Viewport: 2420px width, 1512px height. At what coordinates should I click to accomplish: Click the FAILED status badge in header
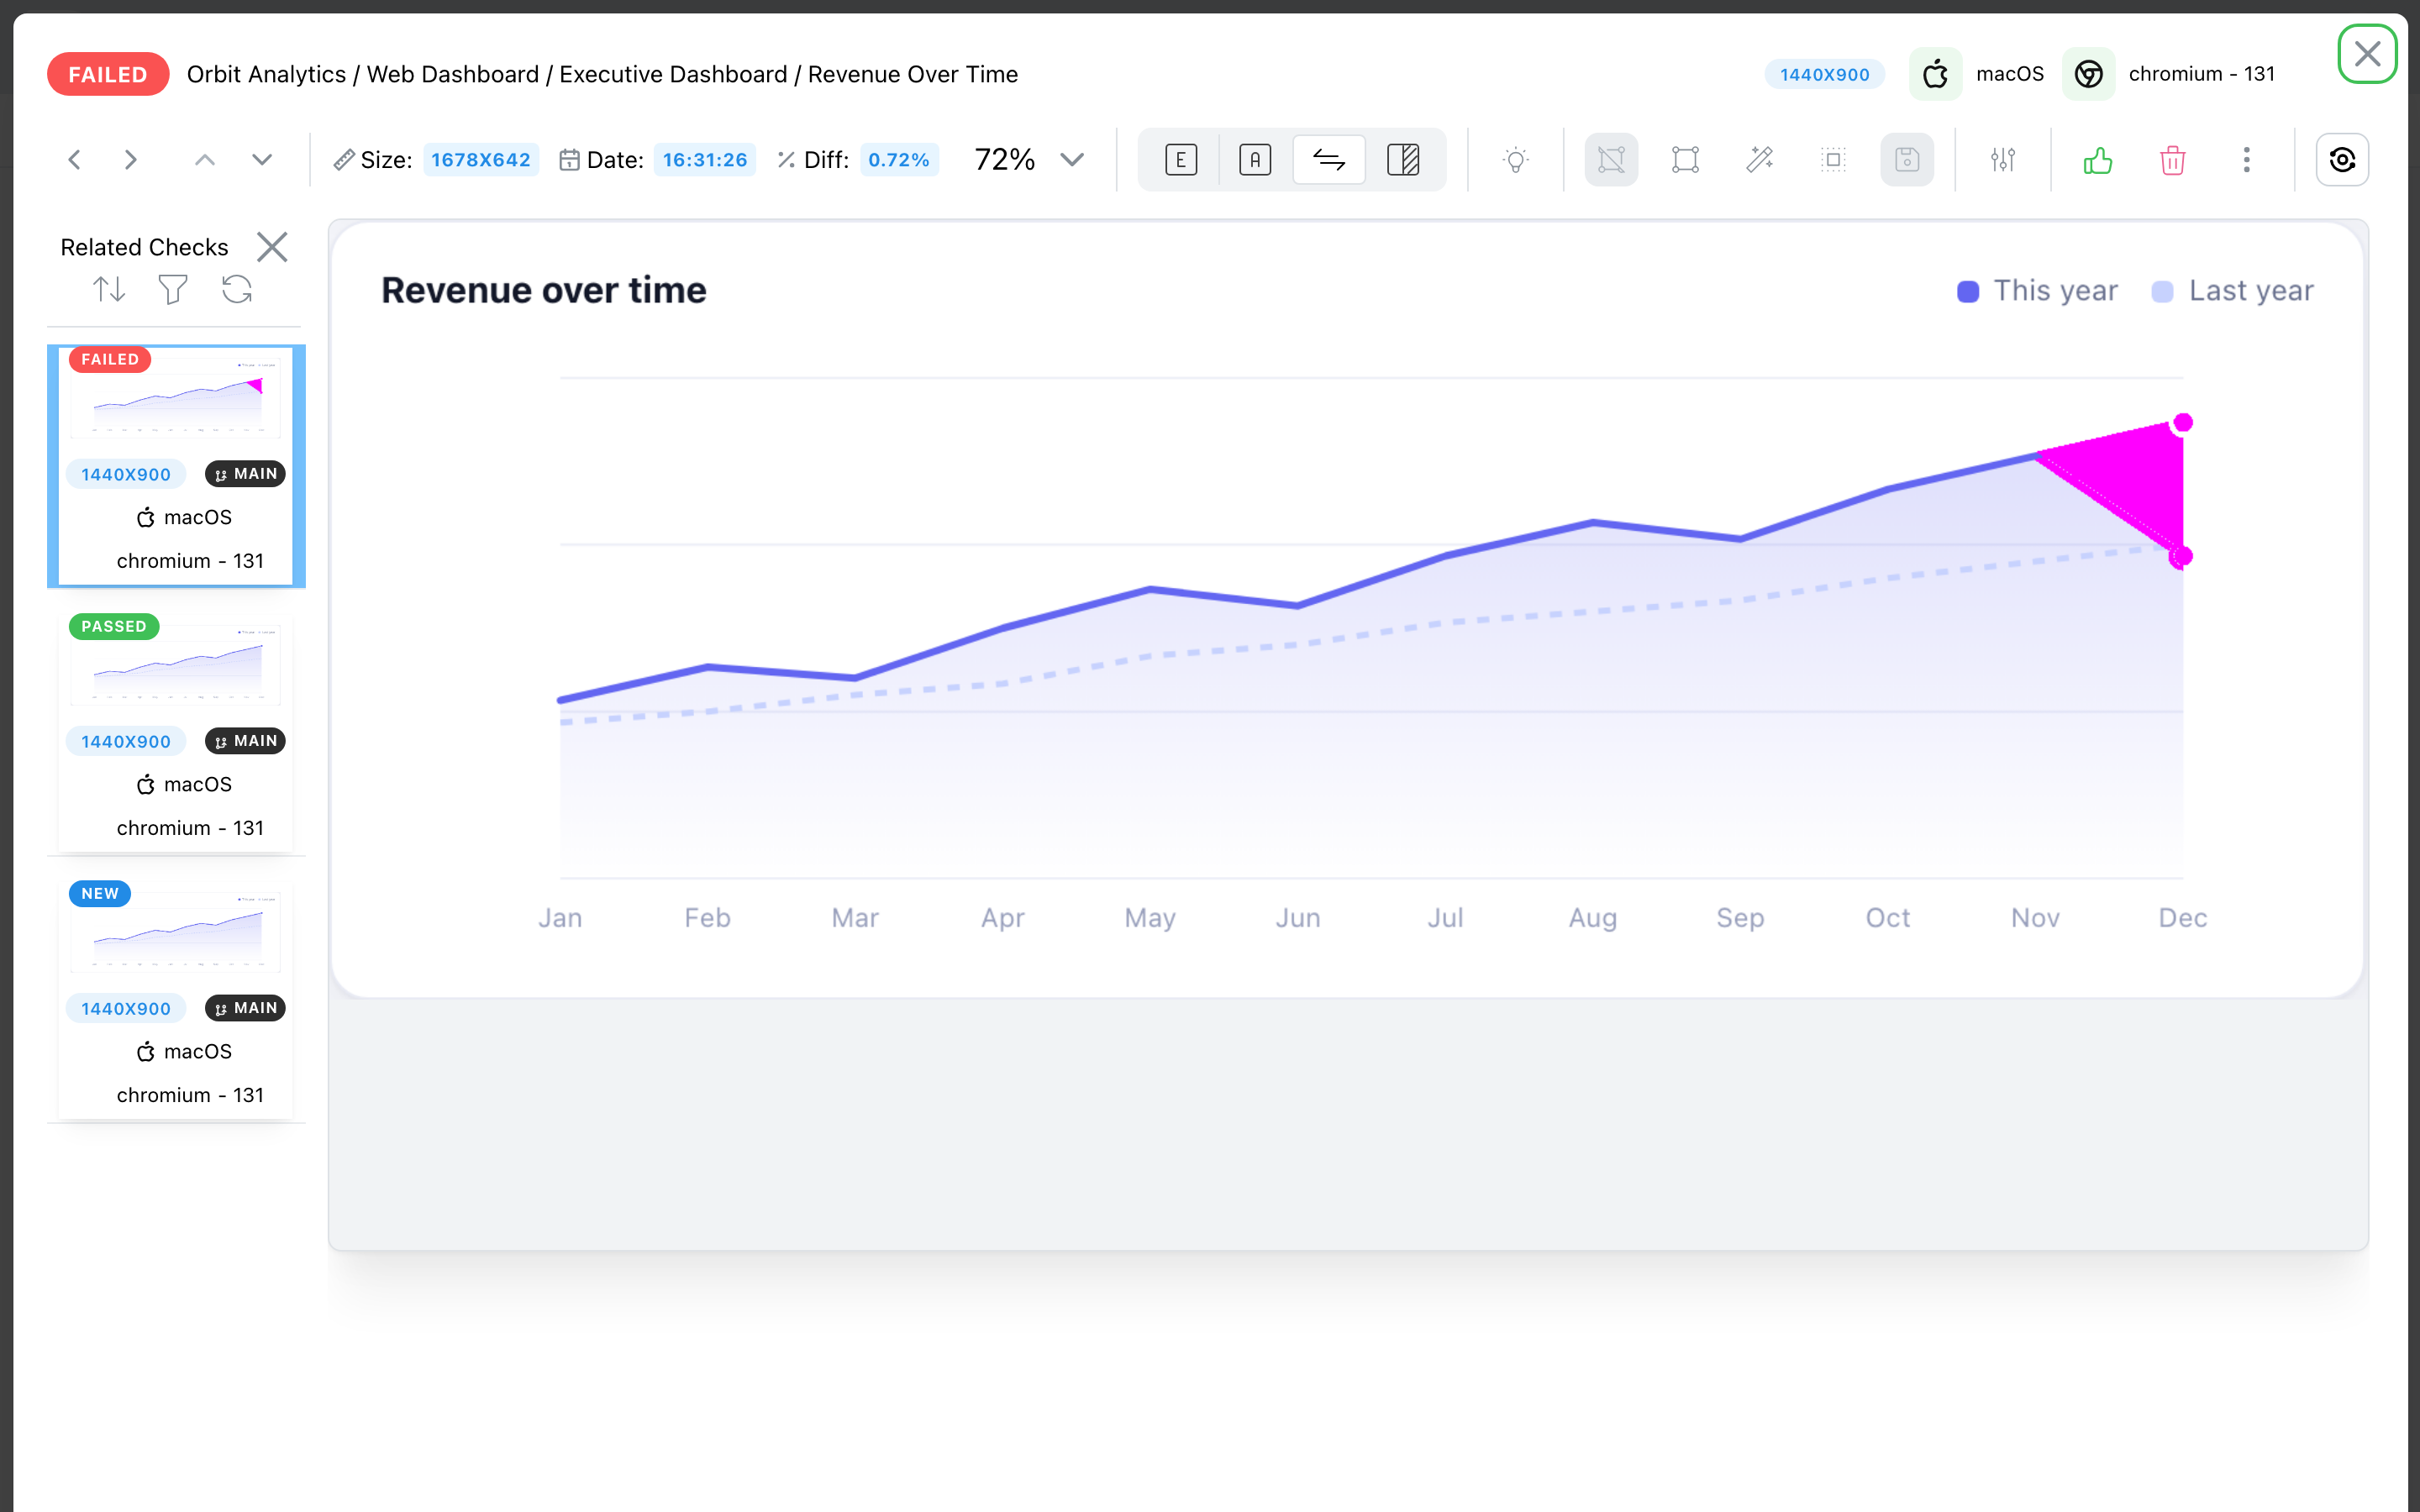point(108,74)
